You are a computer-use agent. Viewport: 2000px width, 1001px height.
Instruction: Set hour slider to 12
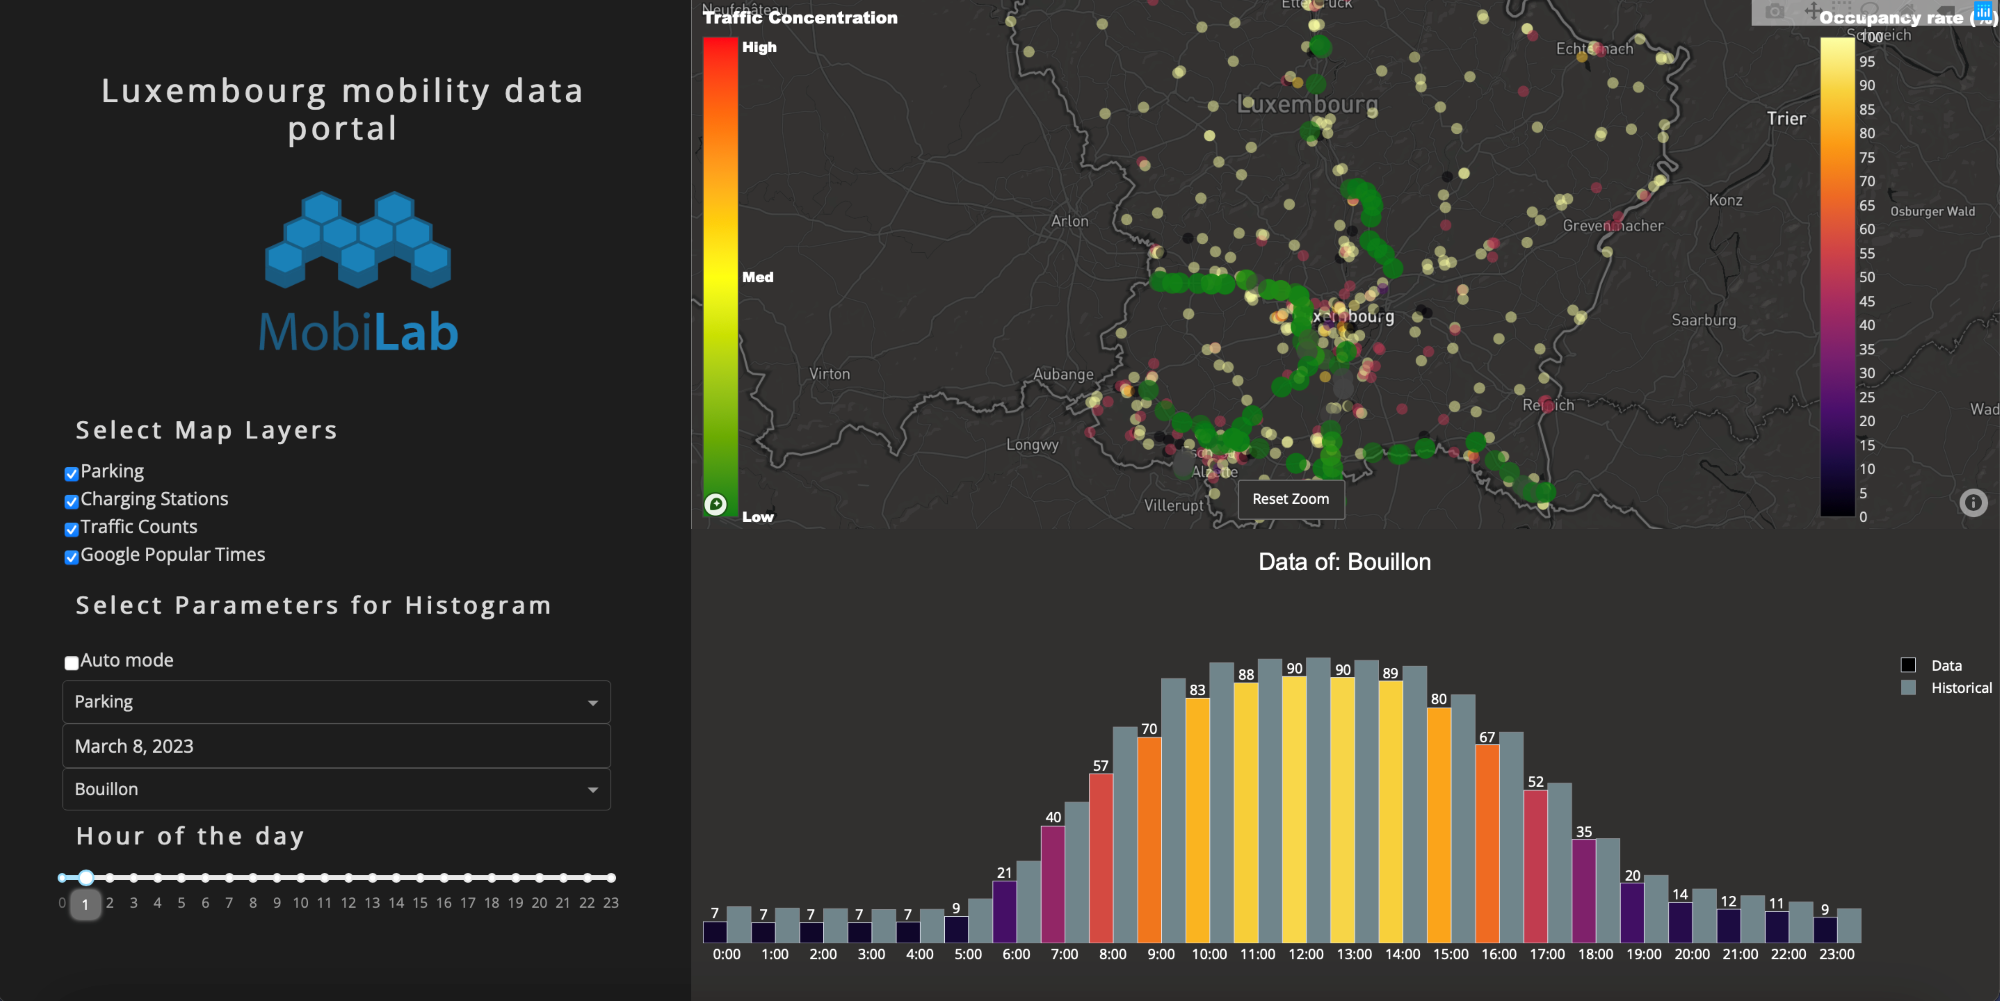[x=348, y=878]
